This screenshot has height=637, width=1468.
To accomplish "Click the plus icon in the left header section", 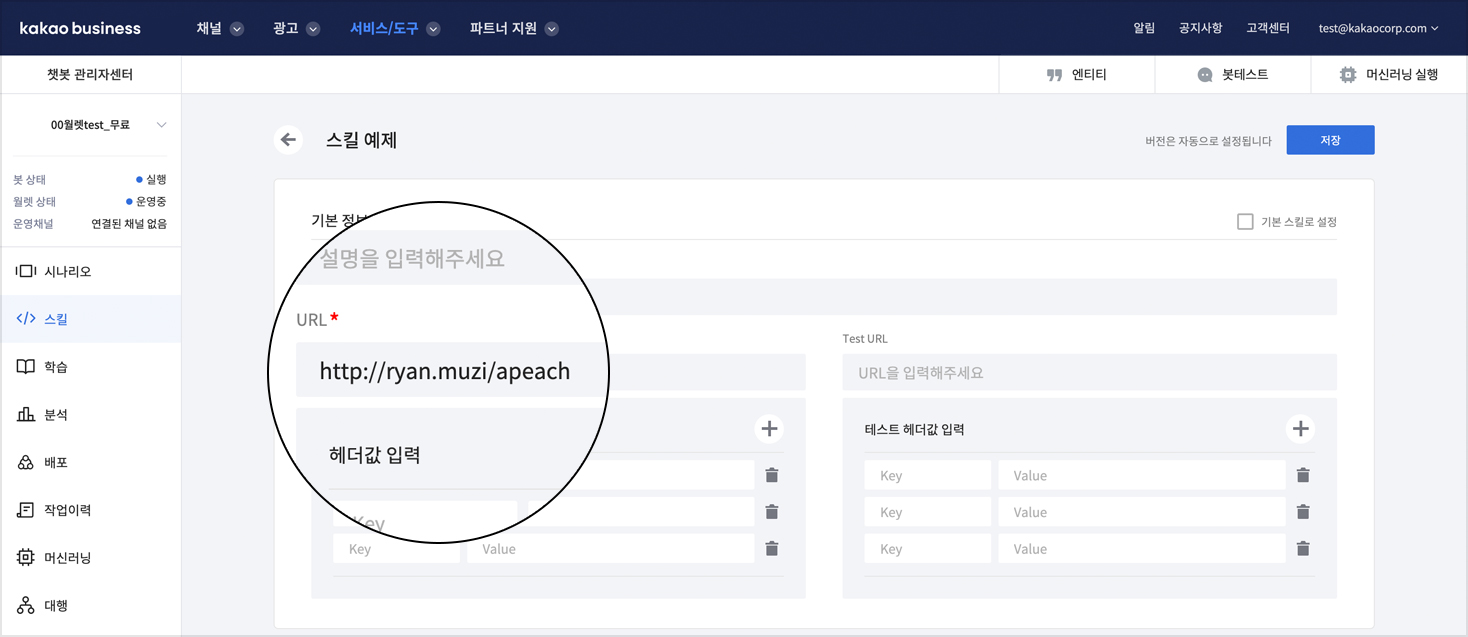I will click(x=769, y=429).
